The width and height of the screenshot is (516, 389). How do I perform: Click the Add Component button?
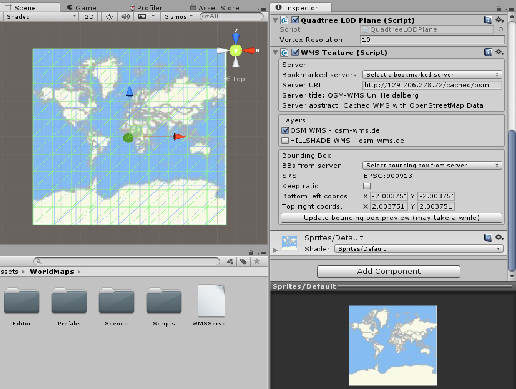[388, 271]
